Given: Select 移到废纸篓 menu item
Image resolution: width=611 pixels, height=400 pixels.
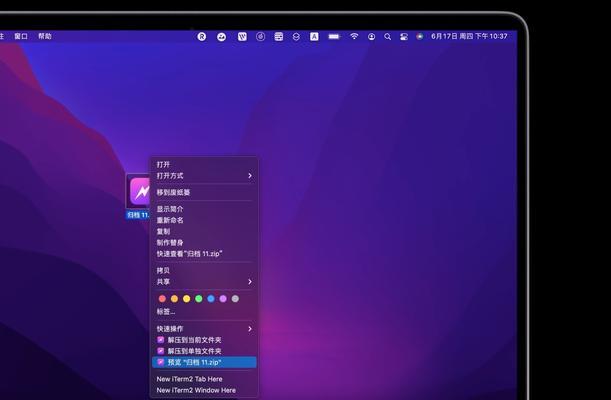Looking at the screenshot, I should point(204,192).
